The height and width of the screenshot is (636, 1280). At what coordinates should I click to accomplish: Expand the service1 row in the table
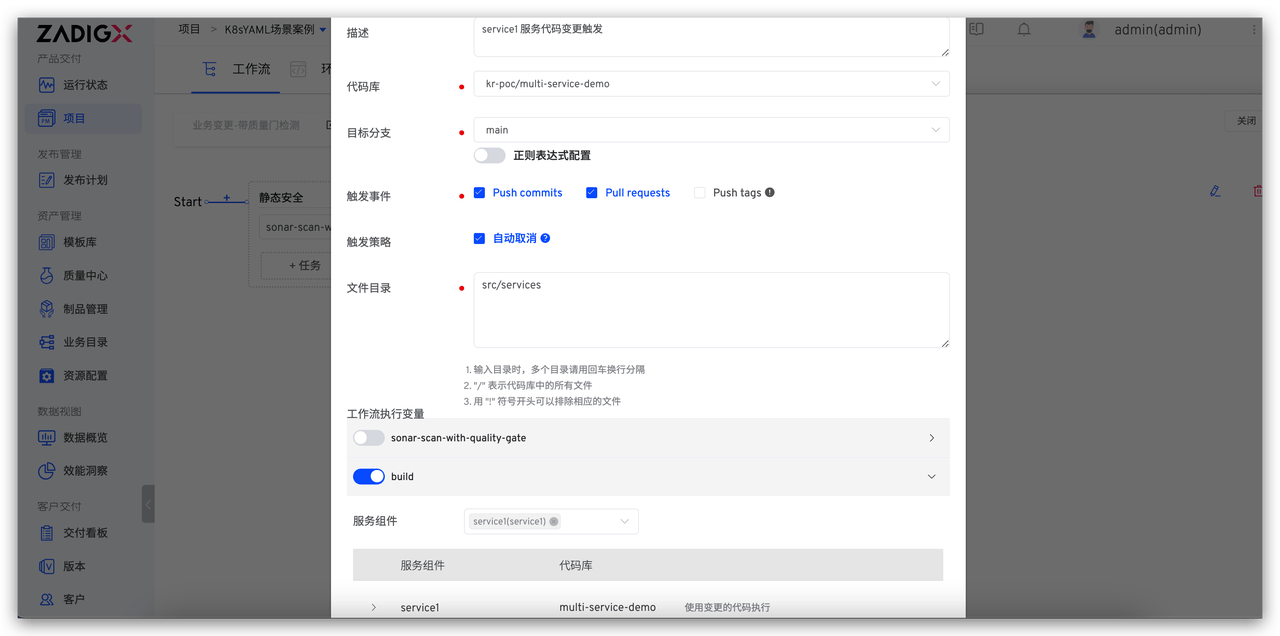(x=373, y=606)
